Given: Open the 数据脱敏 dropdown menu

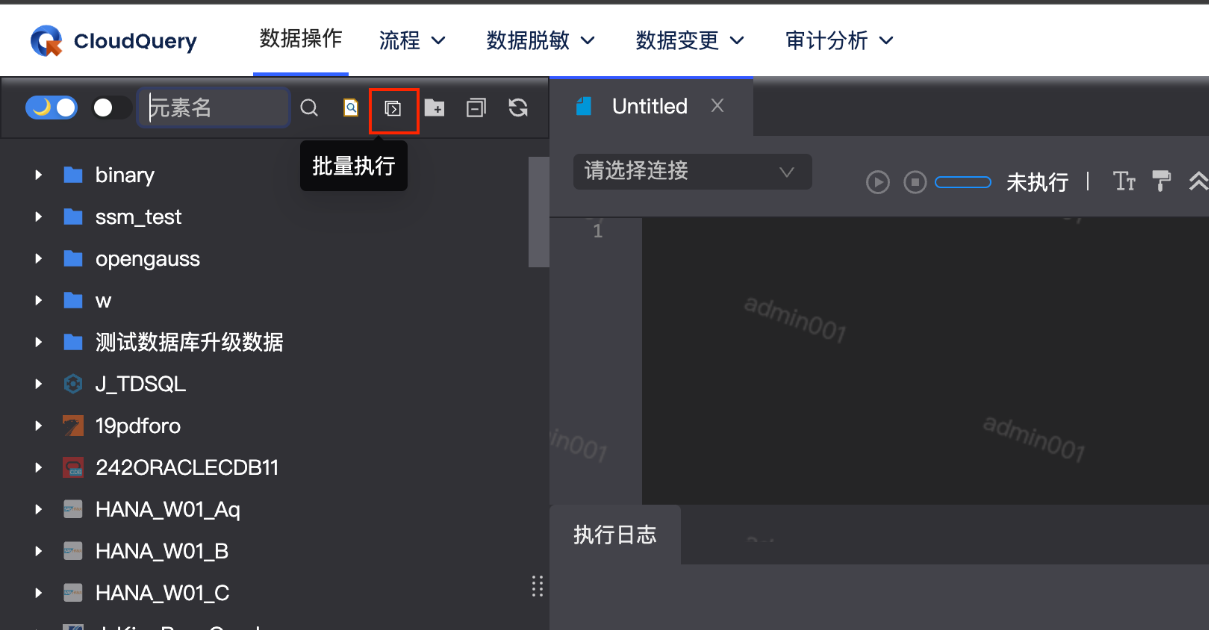Looking at the screenshot, I should tap(541, 40).
